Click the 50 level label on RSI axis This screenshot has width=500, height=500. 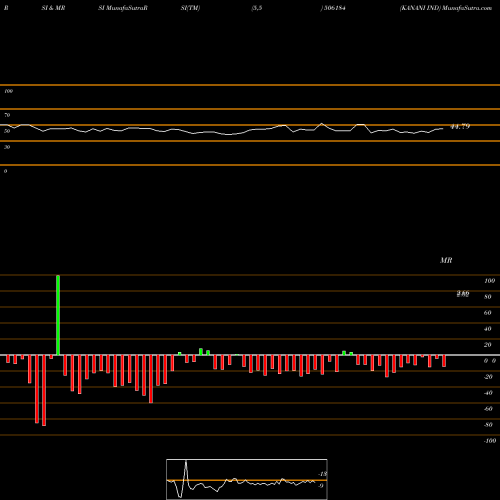pyautogui.click(x=7, y=131)
